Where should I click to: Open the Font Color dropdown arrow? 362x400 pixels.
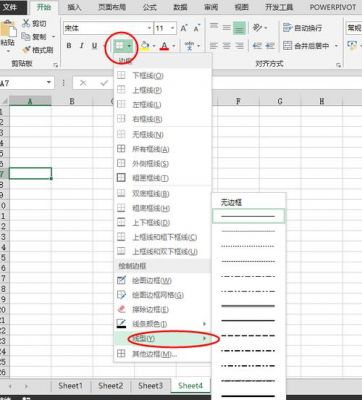(174, 46)
